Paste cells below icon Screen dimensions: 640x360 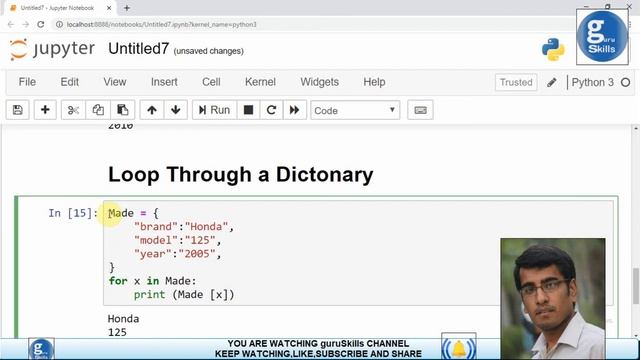(122, 110)
